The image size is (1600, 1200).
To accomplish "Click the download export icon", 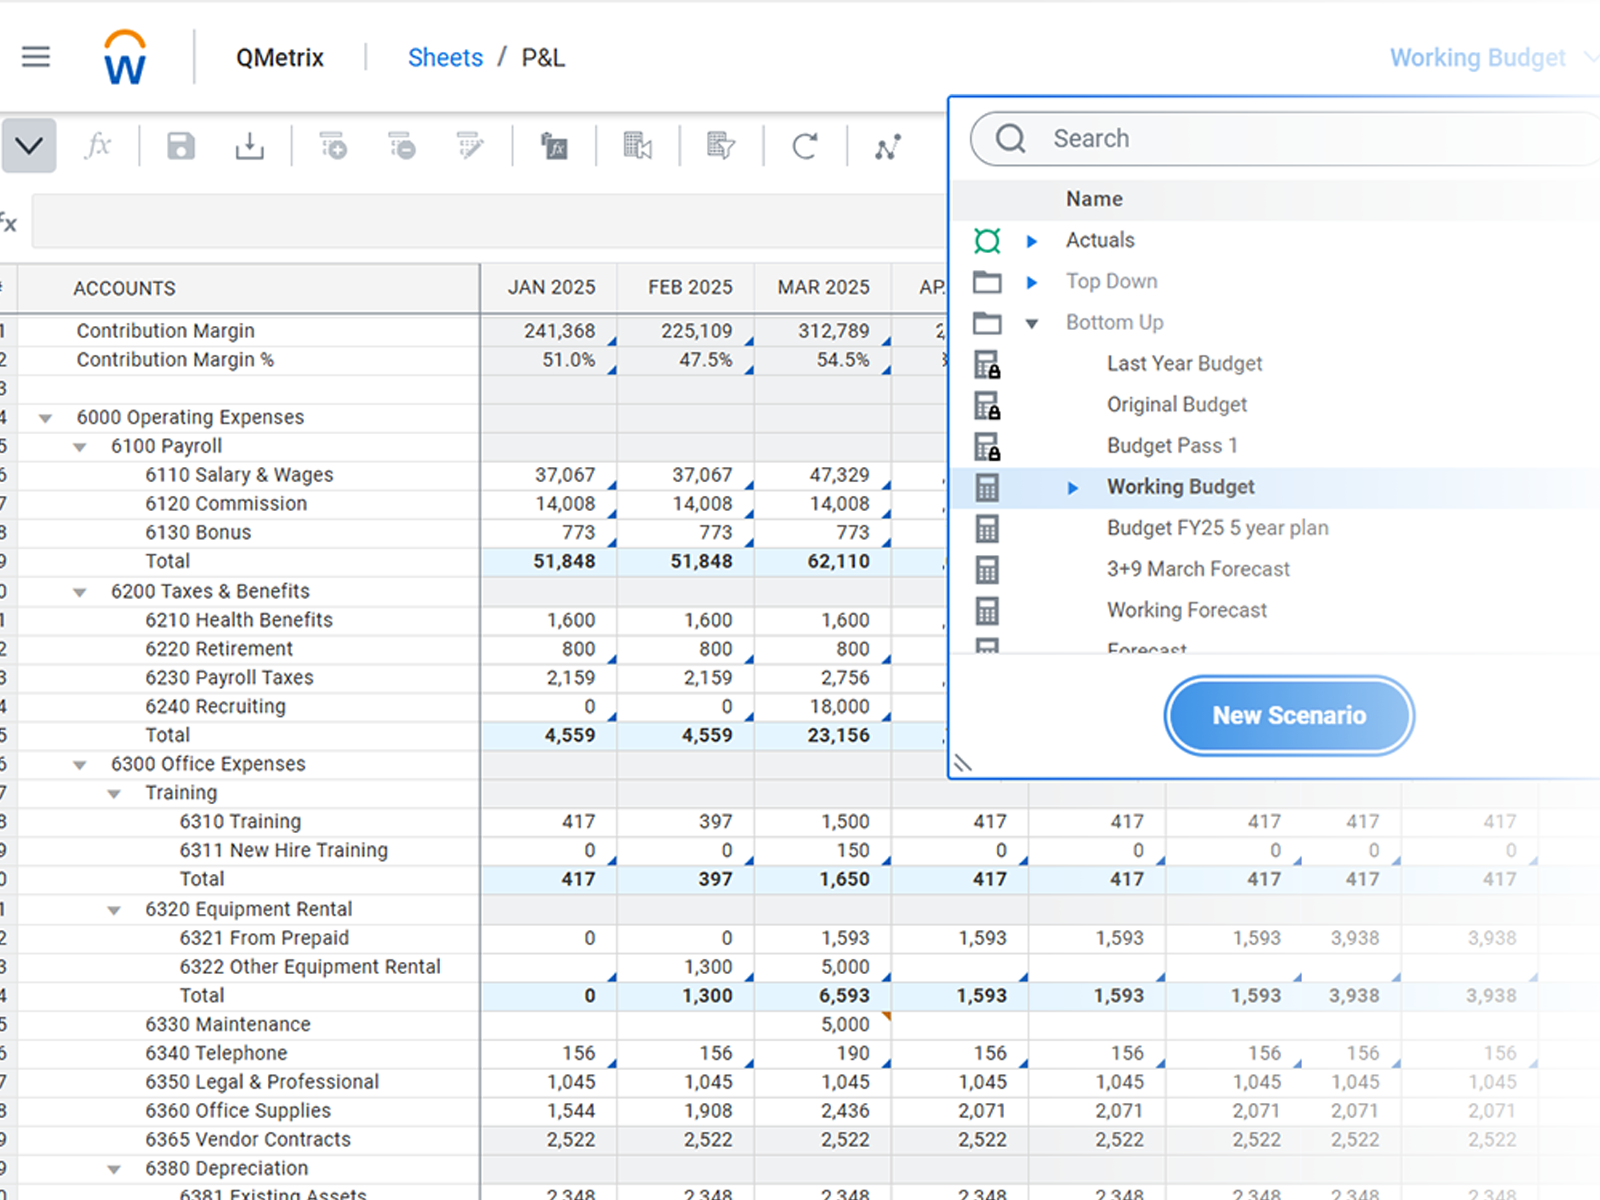I will point(249,147).
